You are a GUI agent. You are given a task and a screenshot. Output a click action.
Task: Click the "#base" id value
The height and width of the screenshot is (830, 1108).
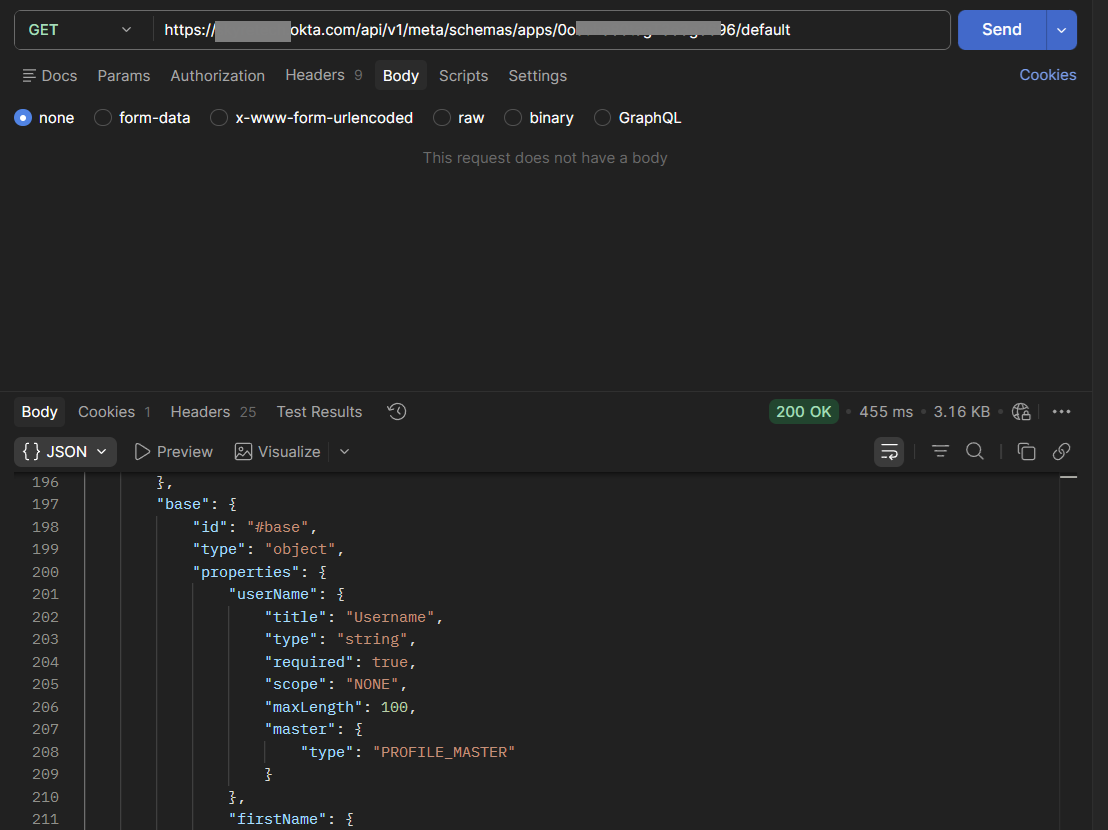click(x=277, y=527)
